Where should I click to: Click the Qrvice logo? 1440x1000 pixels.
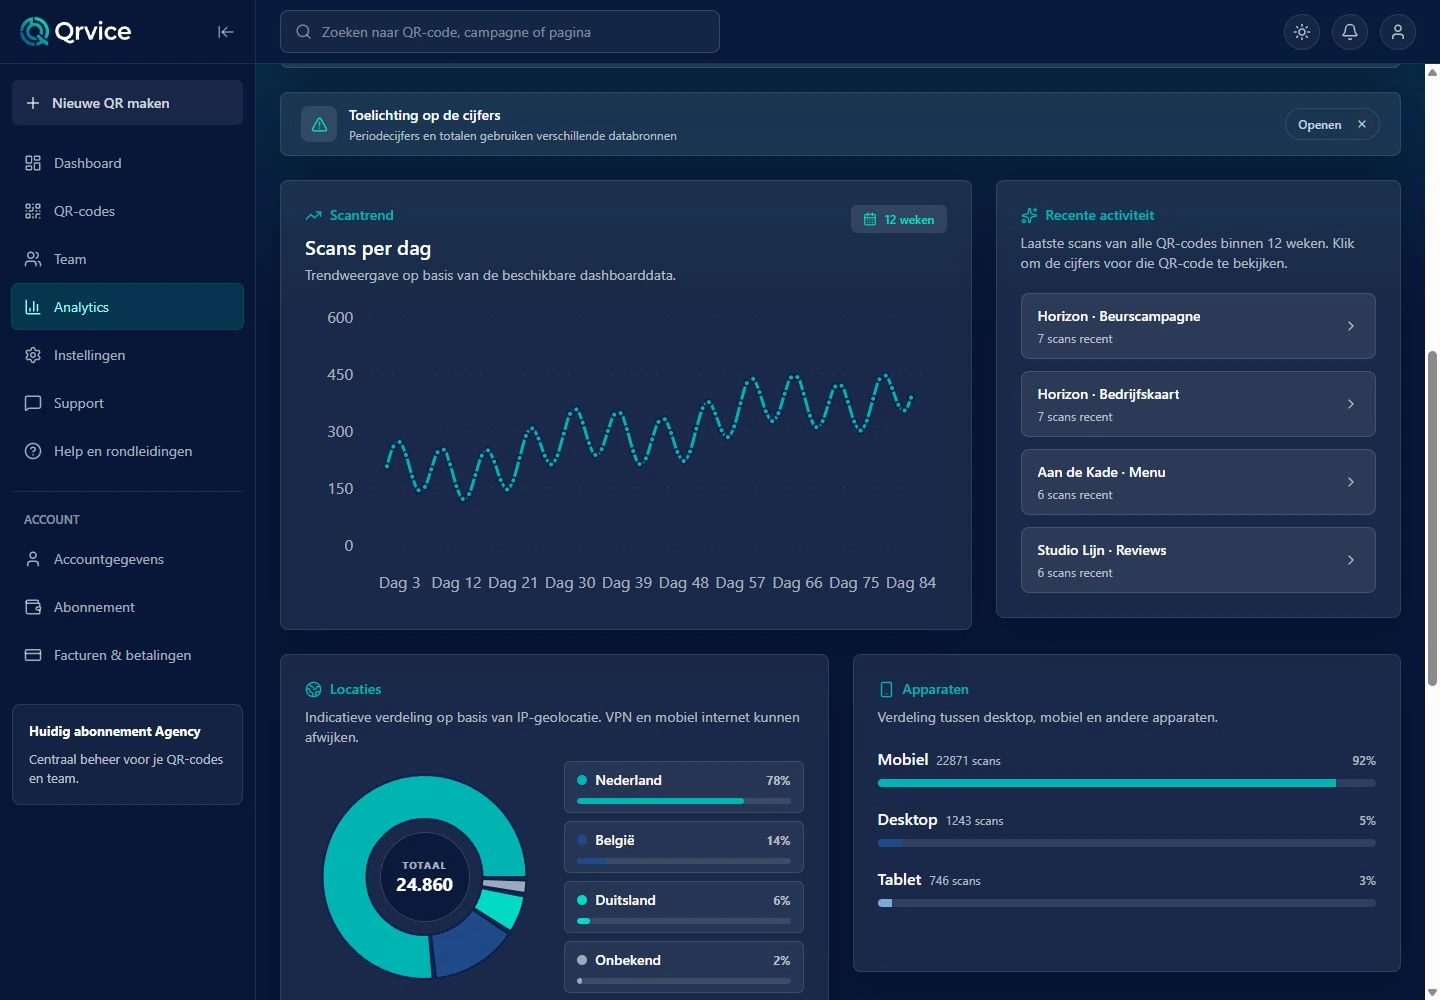[76, 32]
